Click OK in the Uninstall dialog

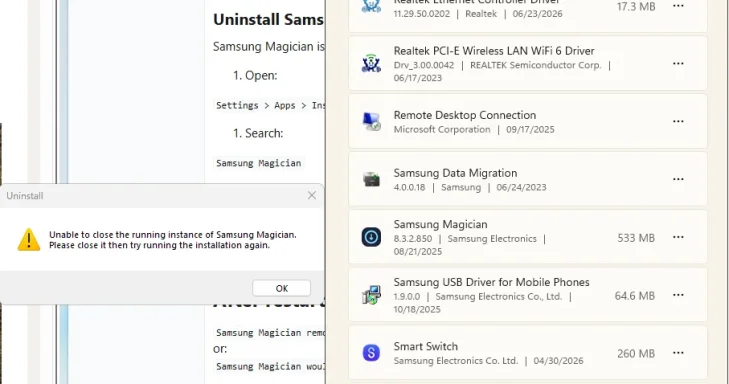click(x=281, y=288)
